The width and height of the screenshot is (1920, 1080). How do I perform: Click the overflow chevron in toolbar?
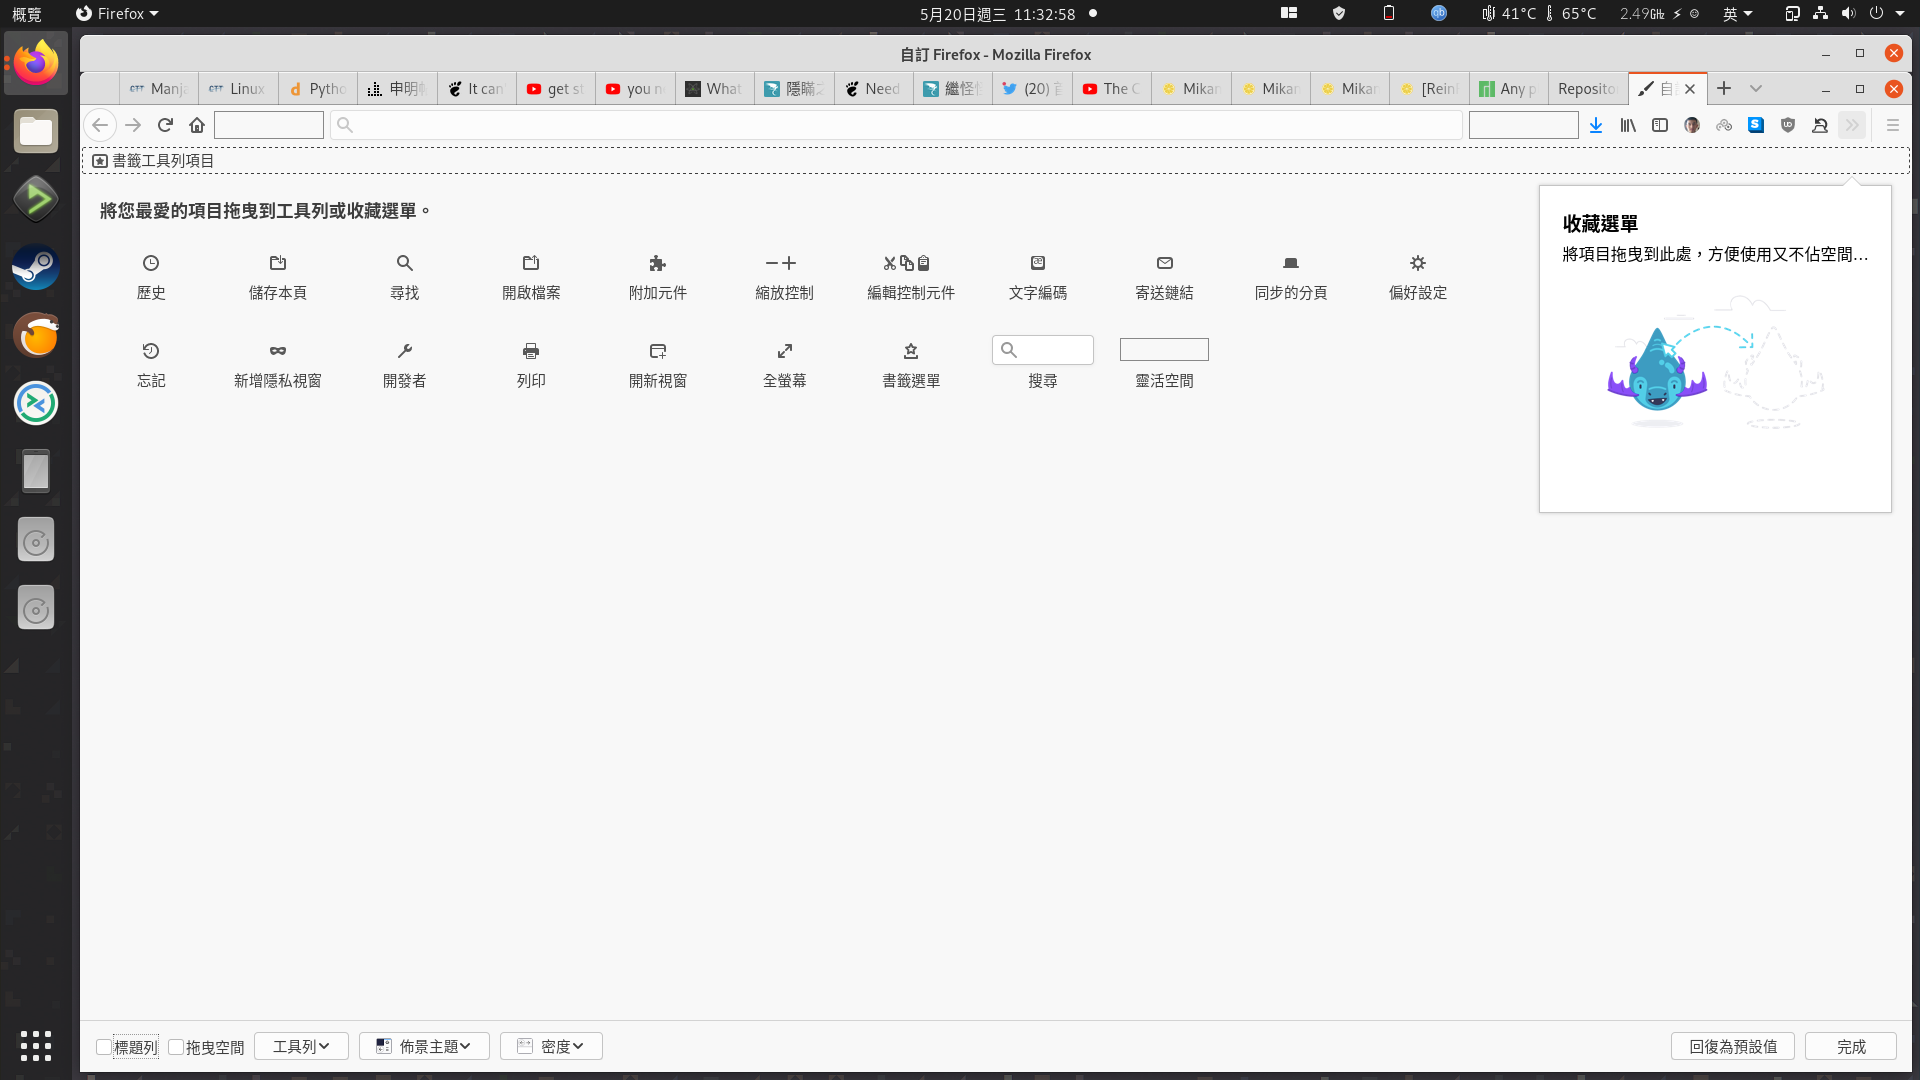point(1852,125)
